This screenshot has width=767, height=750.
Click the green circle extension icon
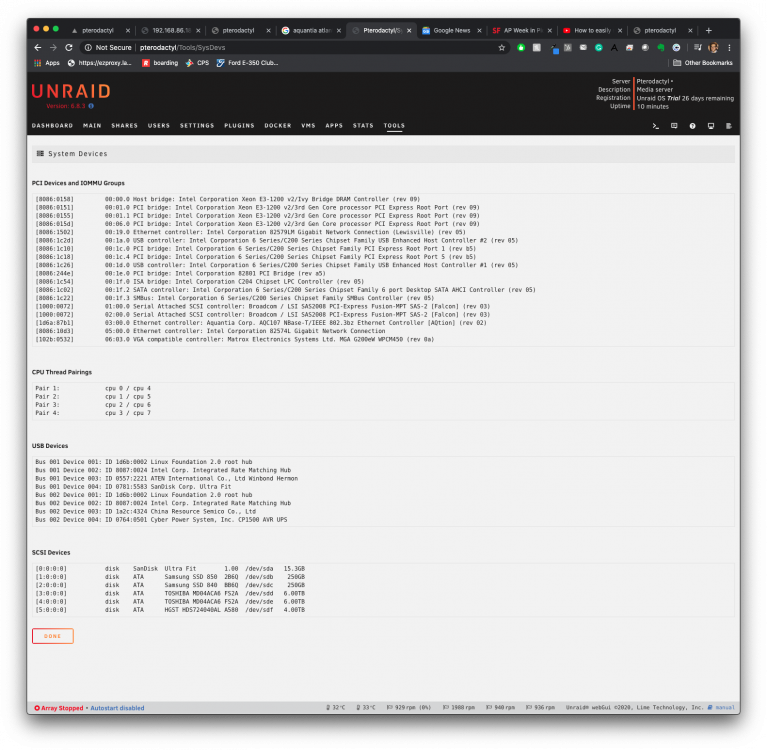[x=521, y=47]
